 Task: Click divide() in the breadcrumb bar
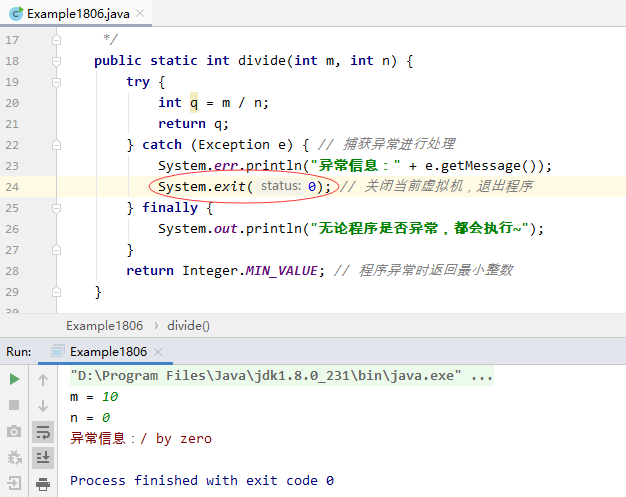tap(188, 326)
